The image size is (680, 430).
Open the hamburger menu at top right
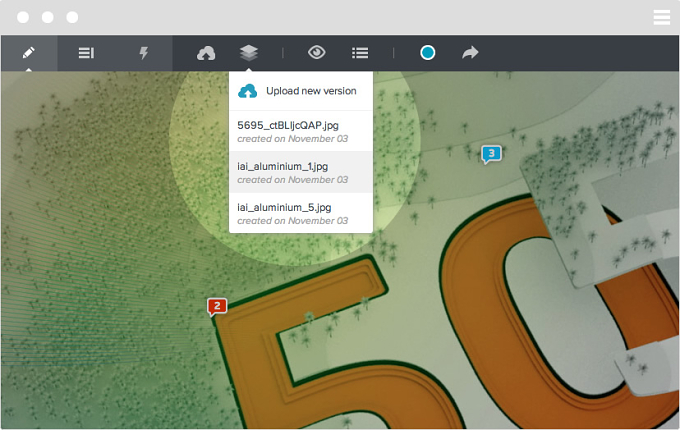point(662,17)
